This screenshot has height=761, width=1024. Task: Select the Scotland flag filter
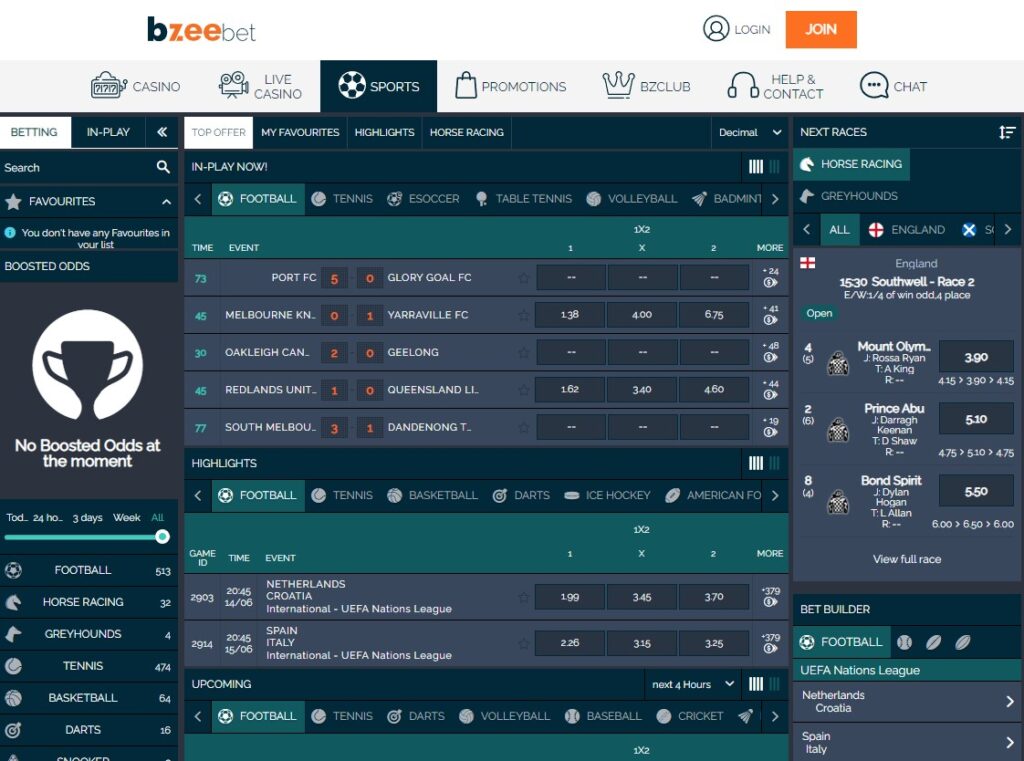969,230
